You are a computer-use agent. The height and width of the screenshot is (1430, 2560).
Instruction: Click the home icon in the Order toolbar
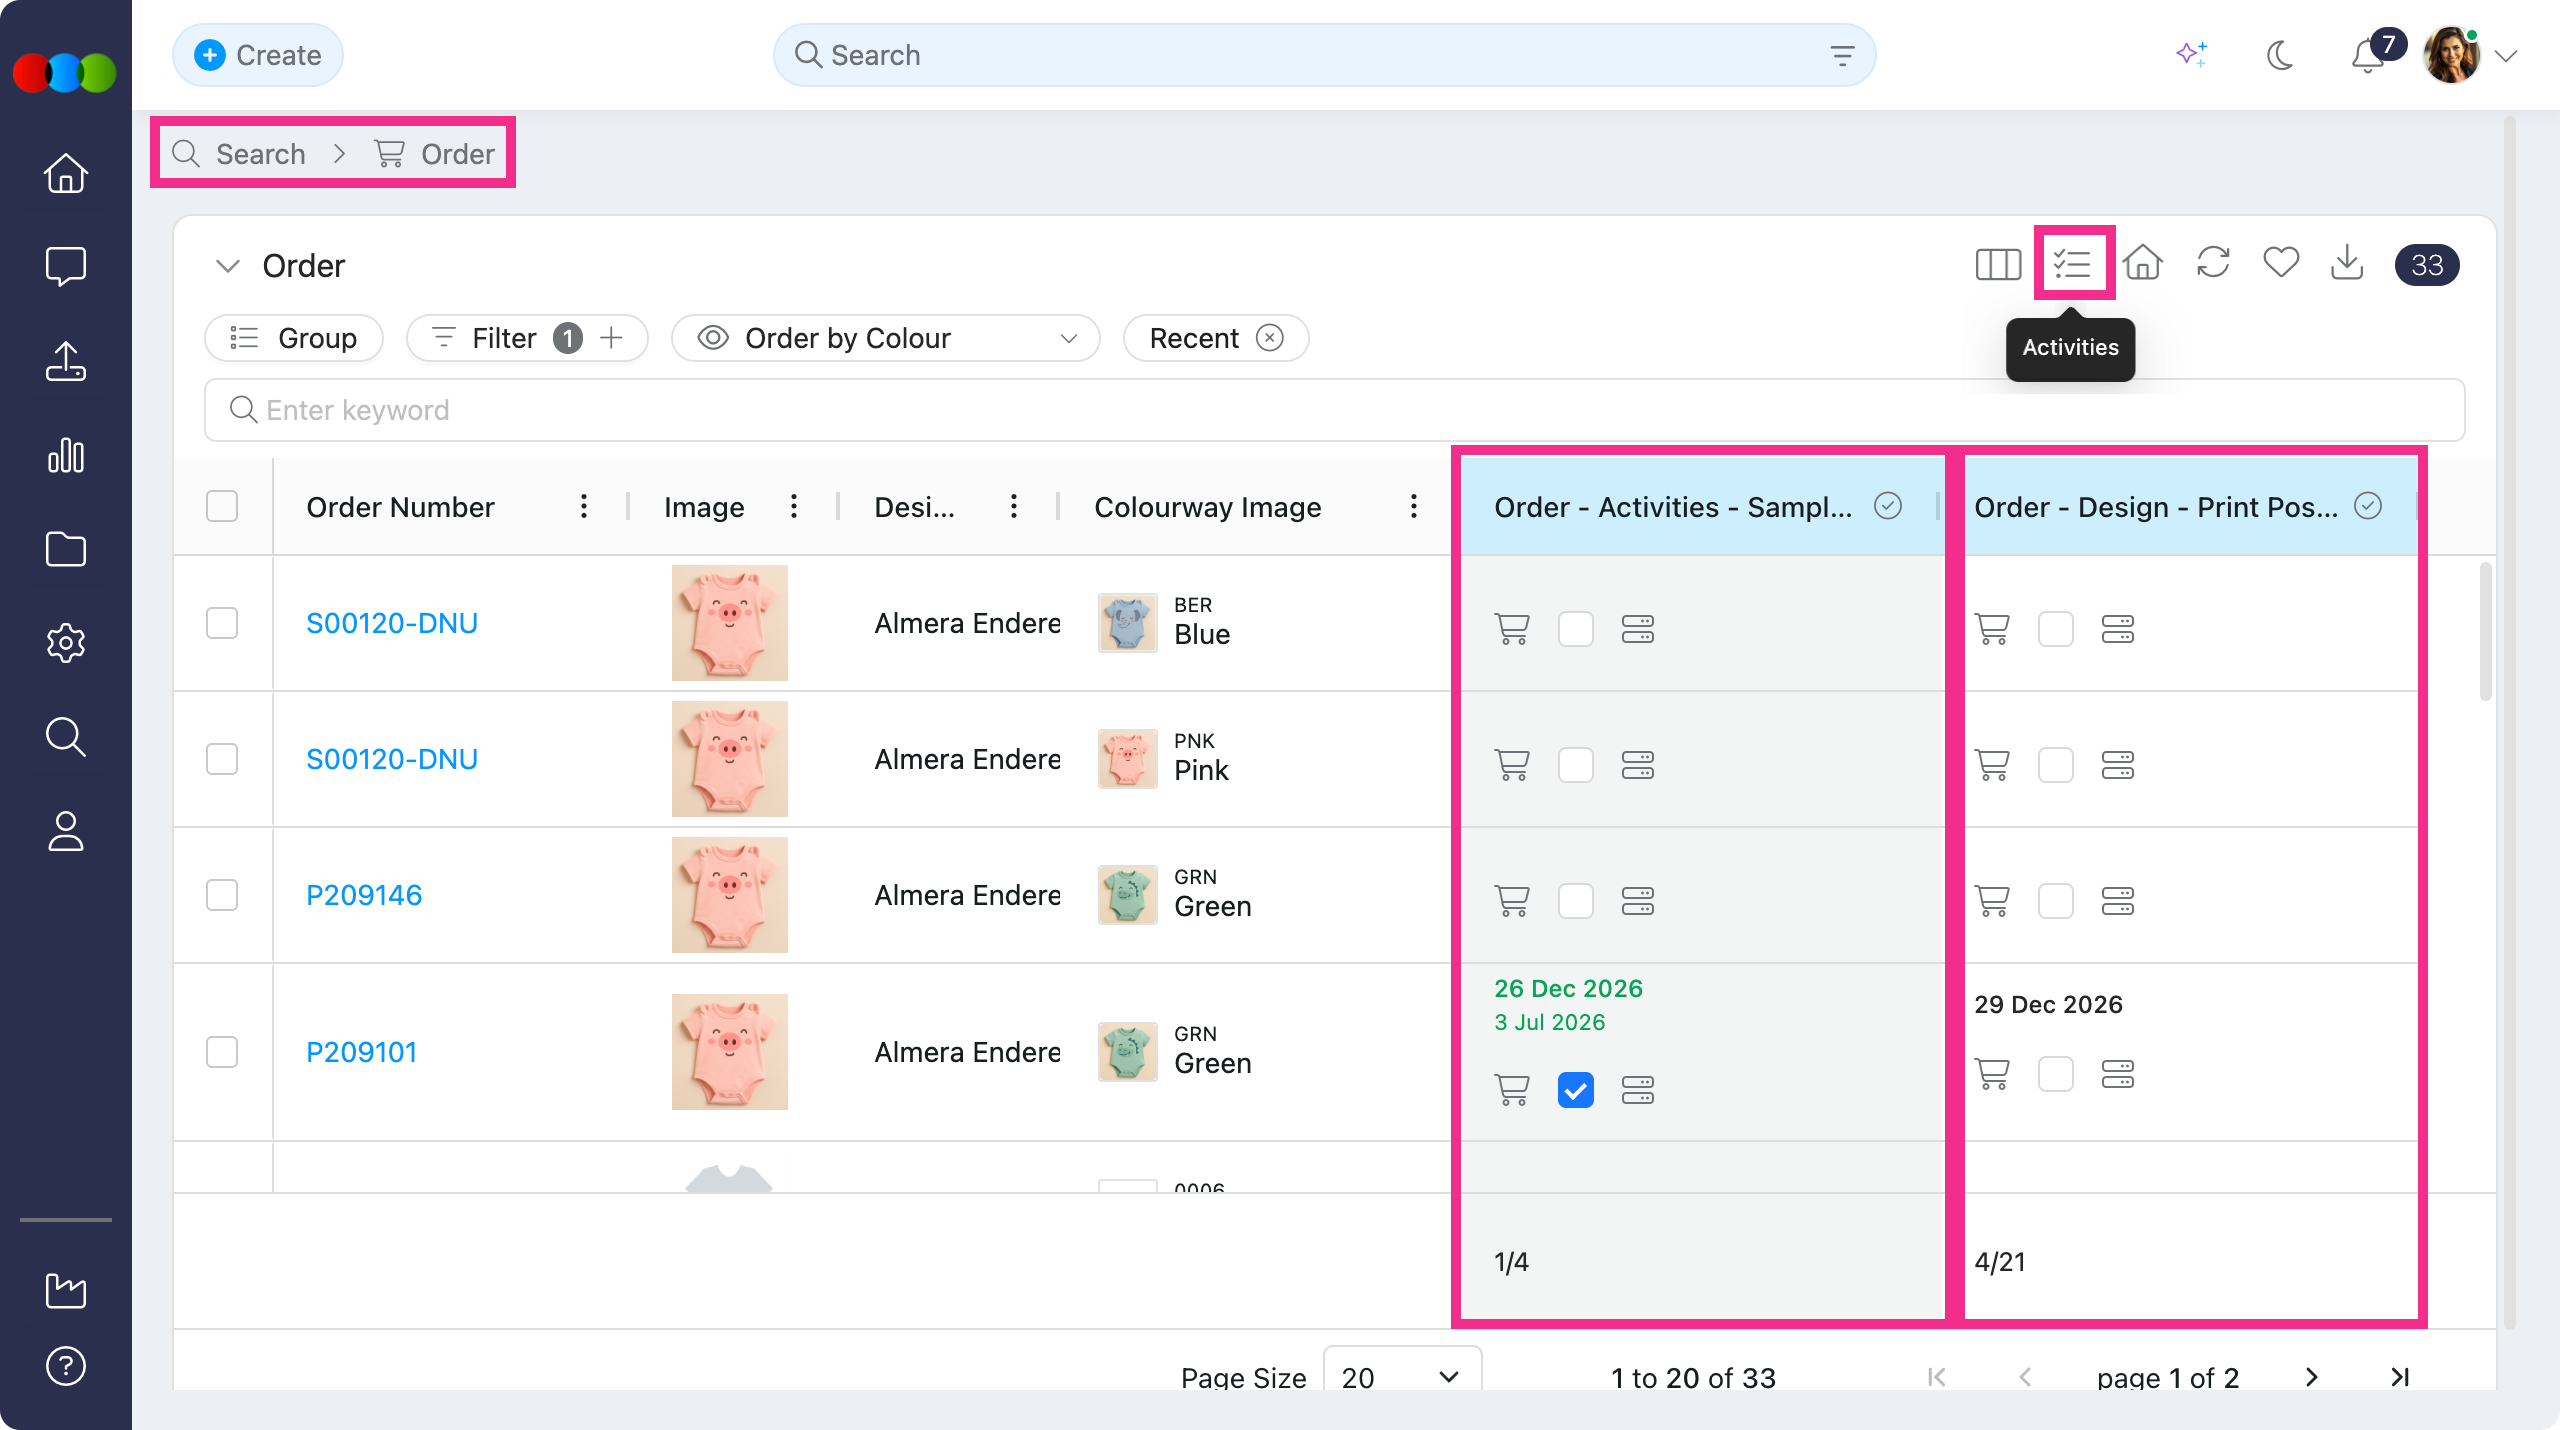pos(2143,263)
